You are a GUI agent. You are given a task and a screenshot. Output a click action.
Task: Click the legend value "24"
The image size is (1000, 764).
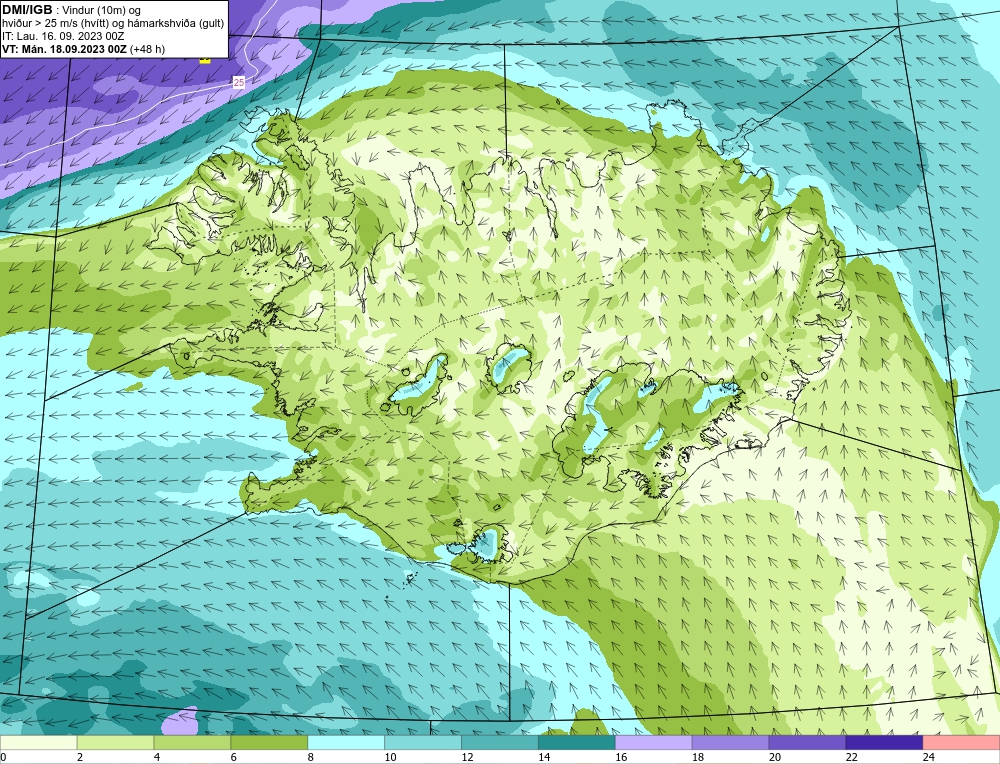coord(929,757)
